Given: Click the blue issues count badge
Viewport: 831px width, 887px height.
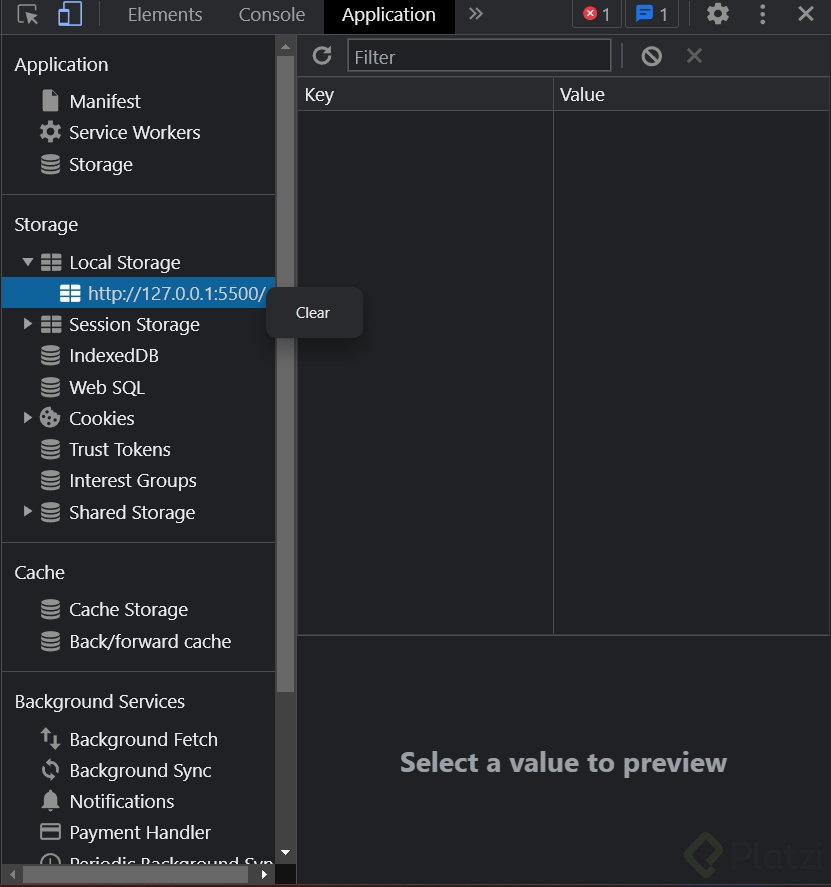Looking at the screenshot, I should point(652,15).
